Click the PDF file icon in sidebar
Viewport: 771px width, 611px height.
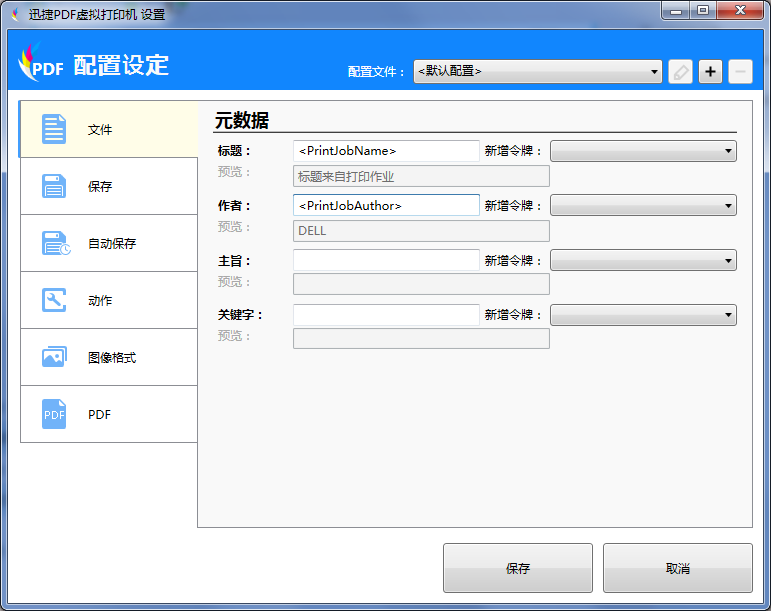(54, 414)
